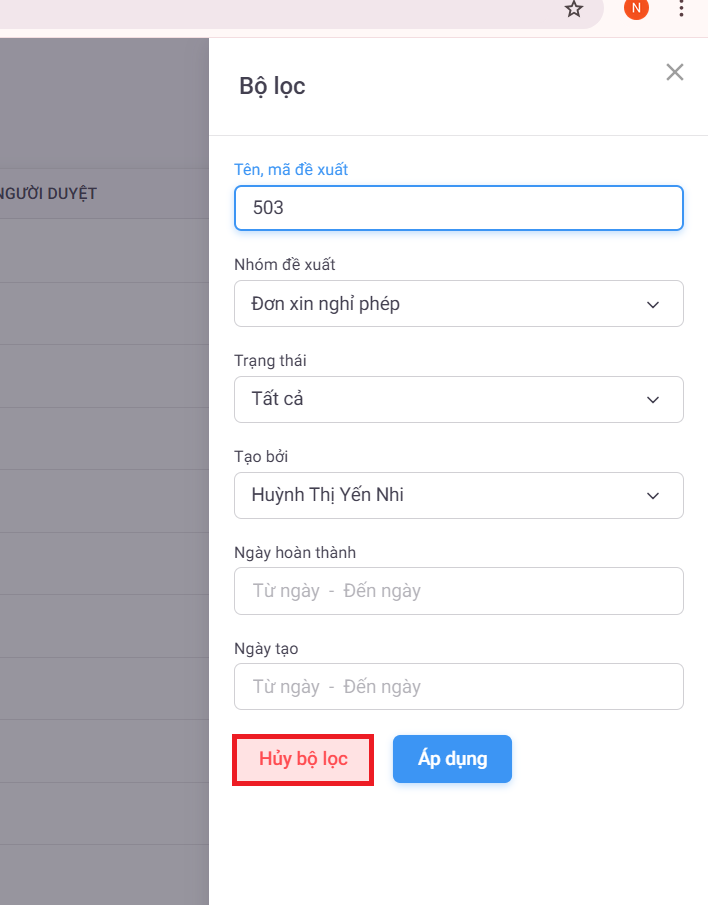Open Chrome's three-dot menu
Image resolution: width=708 pixels, height=905 pixels.
pos(682,9)
